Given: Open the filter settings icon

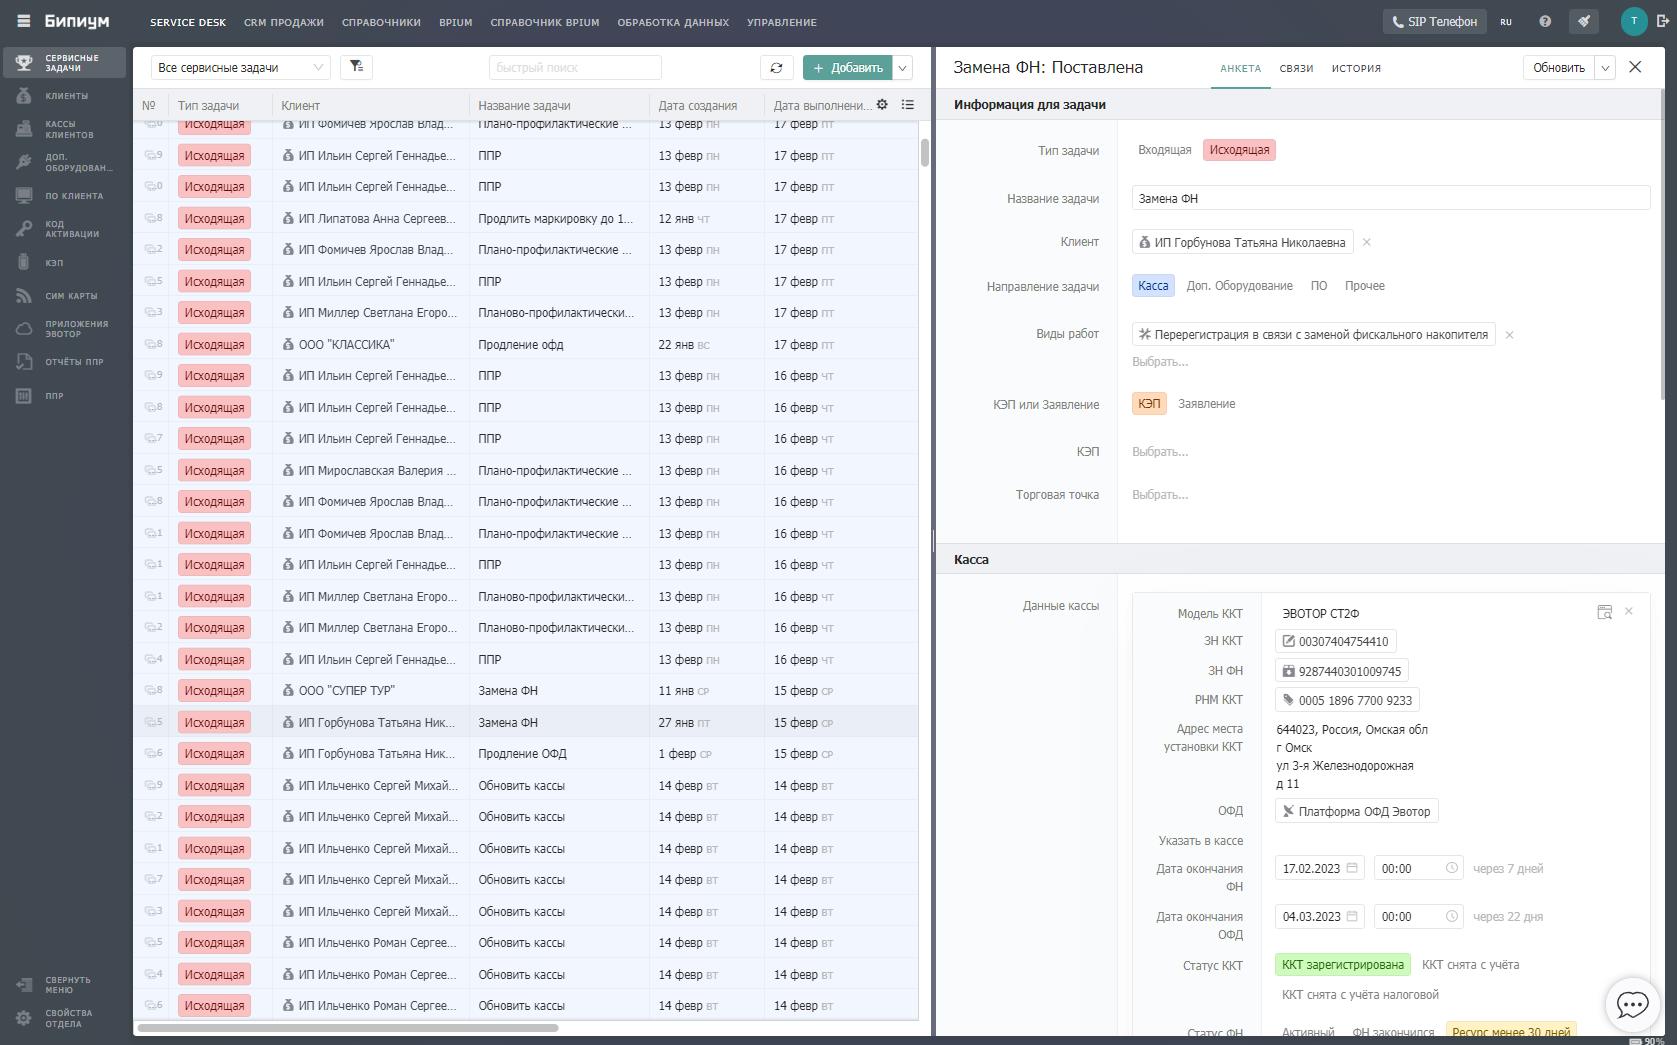Looking at the screenshot, I should tap(356, 67).
